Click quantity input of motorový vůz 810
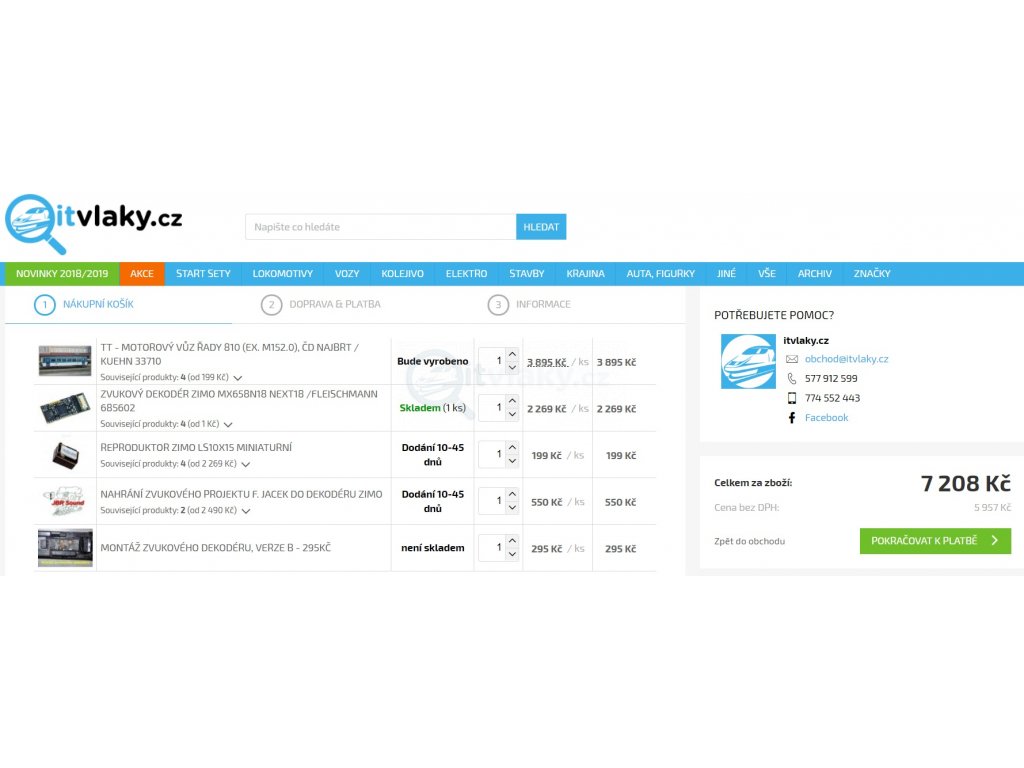The width and height of the screenshot is (1024, 768). tap(492, 361)
